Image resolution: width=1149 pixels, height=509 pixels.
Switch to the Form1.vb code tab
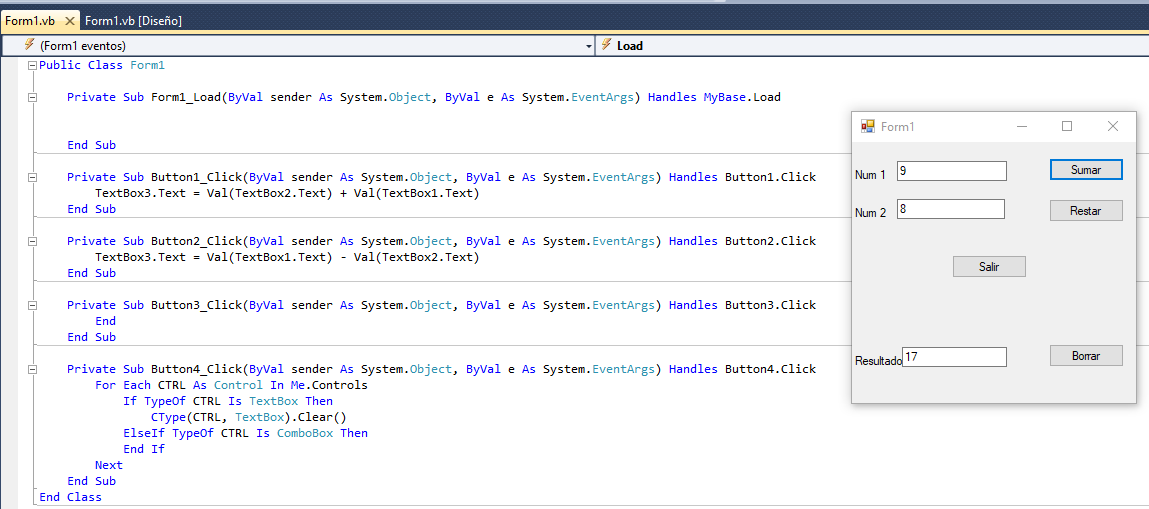pos(30,21)
